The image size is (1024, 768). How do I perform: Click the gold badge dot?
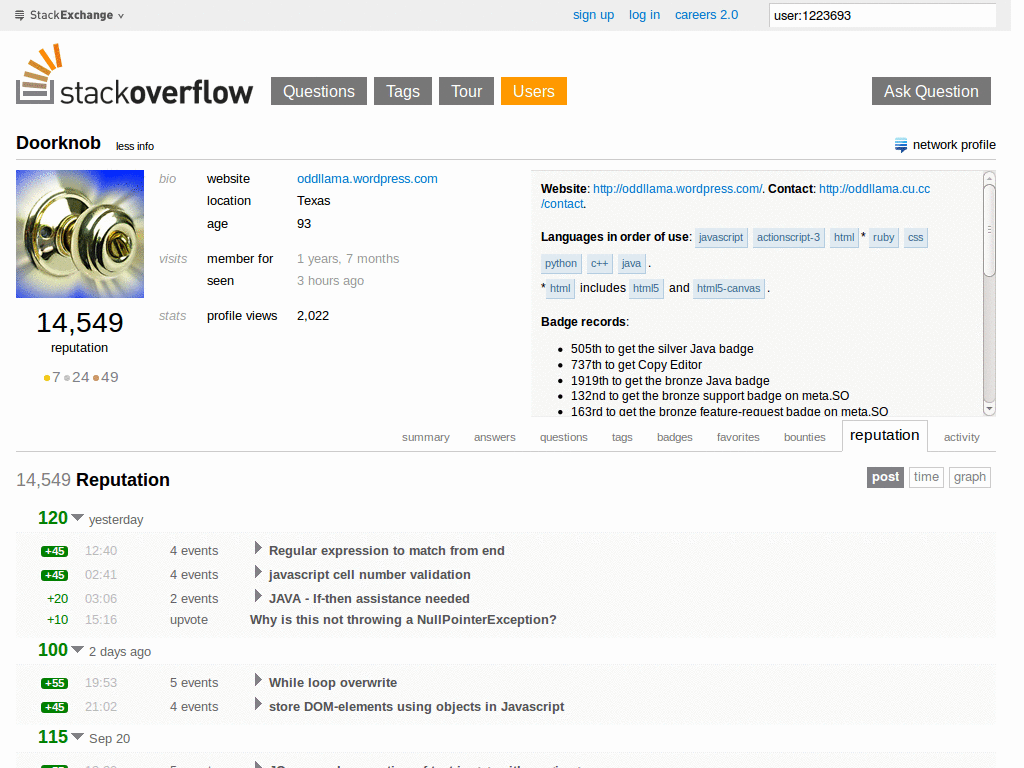(x=47, y=378)
